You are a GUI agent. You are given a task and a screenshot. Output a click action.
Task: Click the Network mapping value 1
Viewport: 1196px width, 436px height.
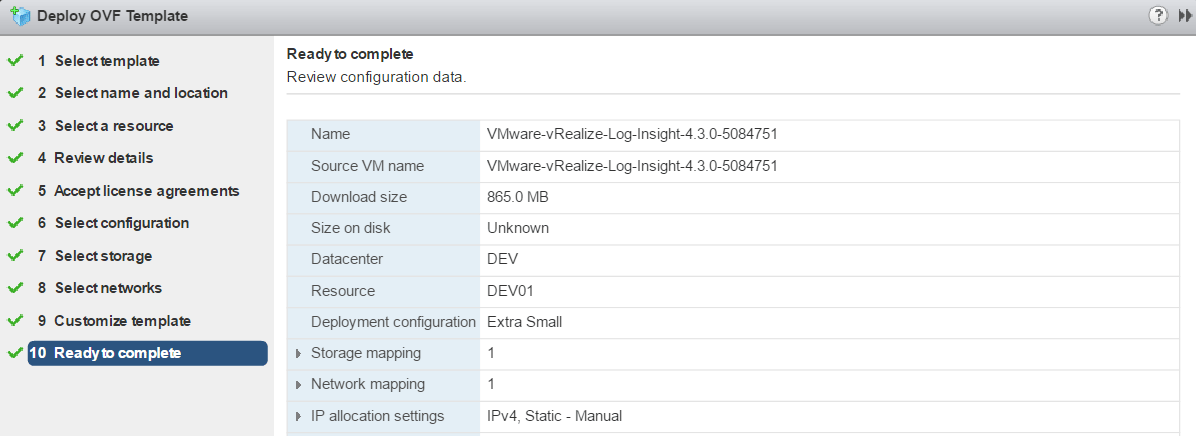click(x=490, y=385)
